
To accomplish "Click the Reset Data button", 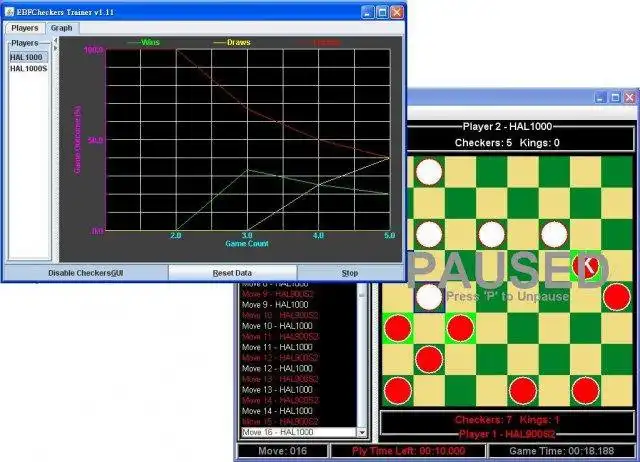I will [x=232, y=273].
